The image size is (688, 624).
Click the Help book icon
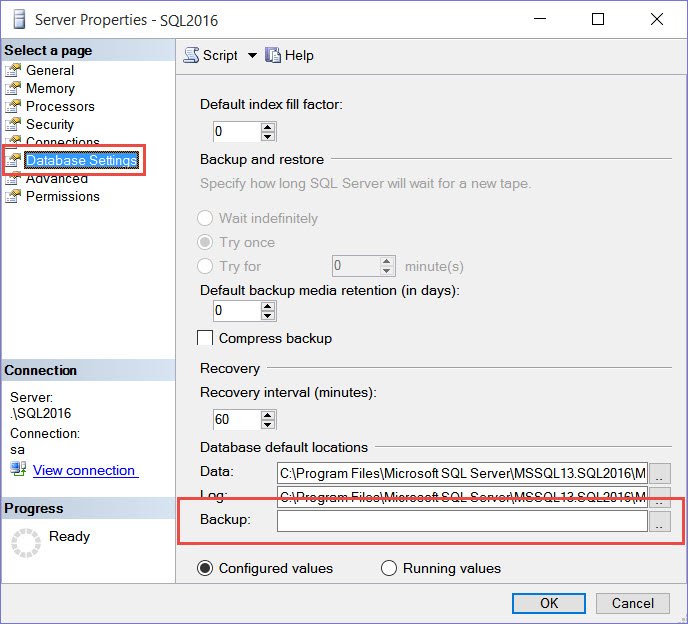(x=272, y=55)
